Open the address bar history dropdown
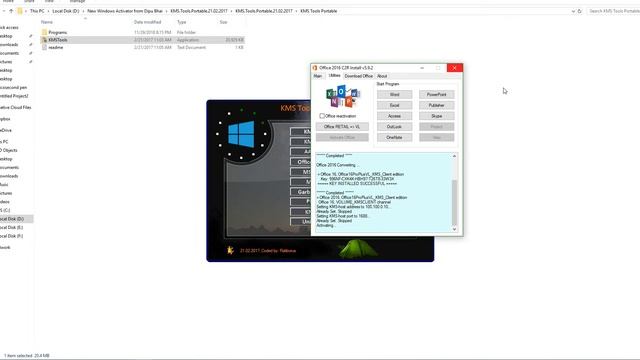 tap(573, 11)
